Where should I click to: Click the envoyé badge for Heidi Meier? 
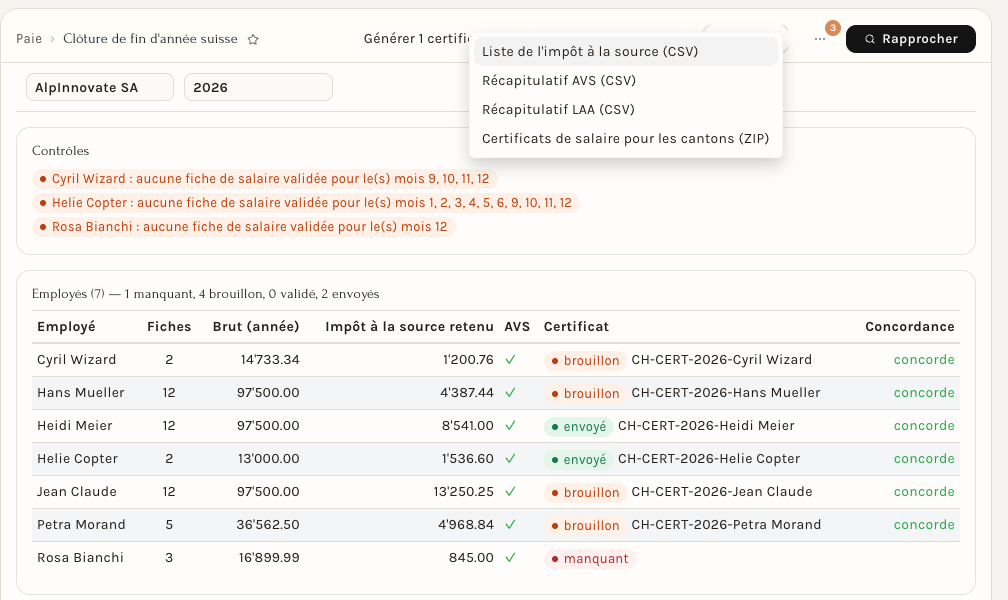pyautogui.click(x=579, y=426)
